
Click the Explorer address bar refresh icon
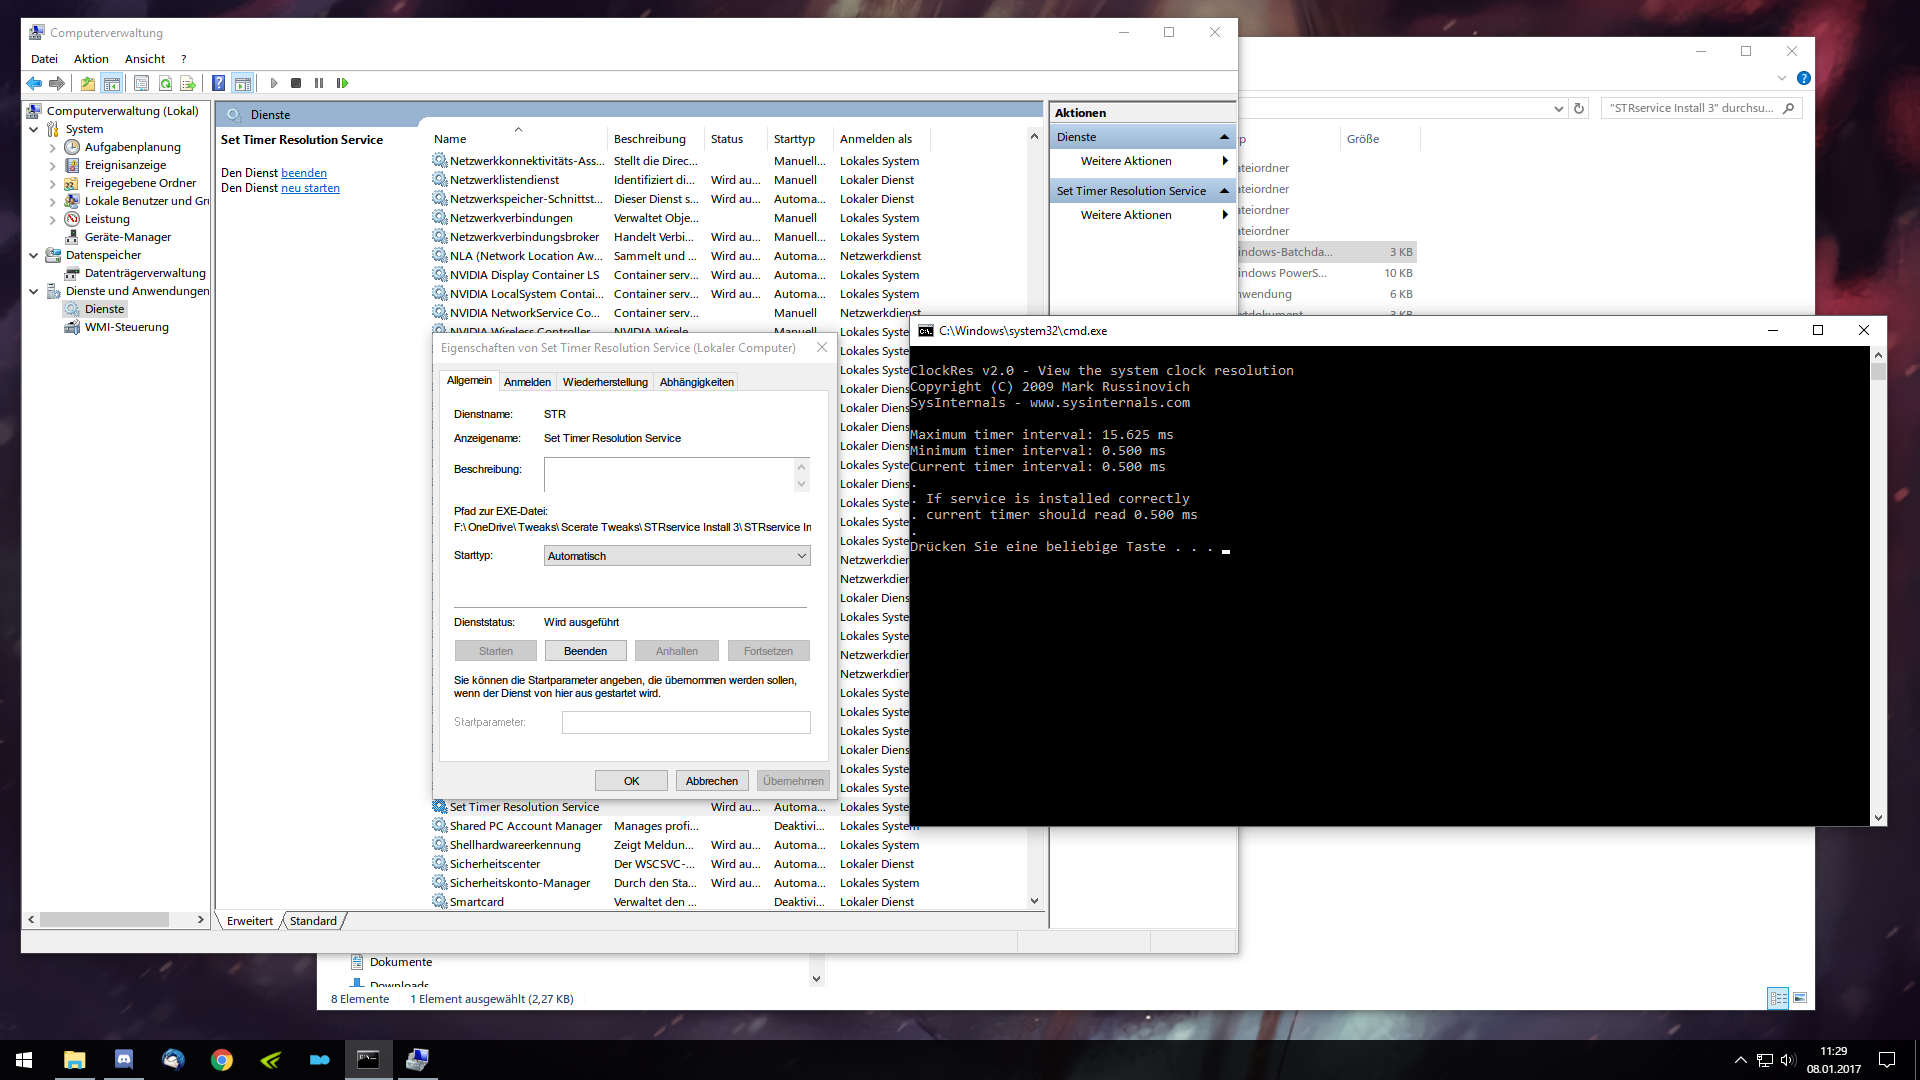tap(1579, 108)
